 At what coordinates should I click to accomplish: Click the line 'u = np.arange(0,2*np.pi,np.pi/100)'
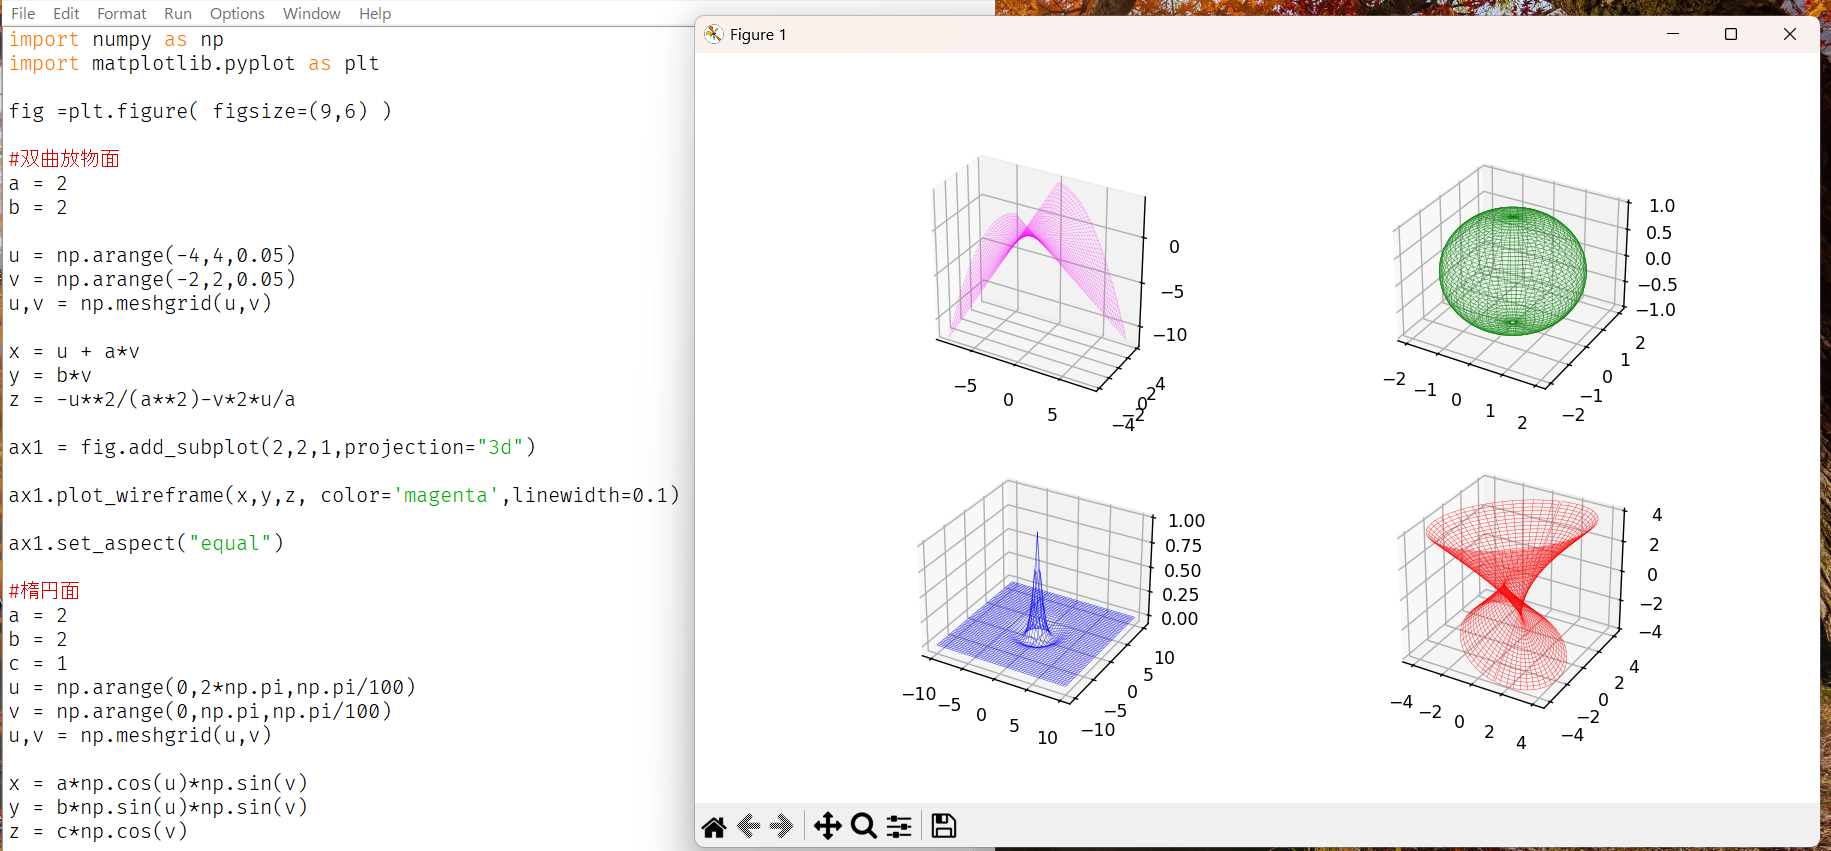213,688
